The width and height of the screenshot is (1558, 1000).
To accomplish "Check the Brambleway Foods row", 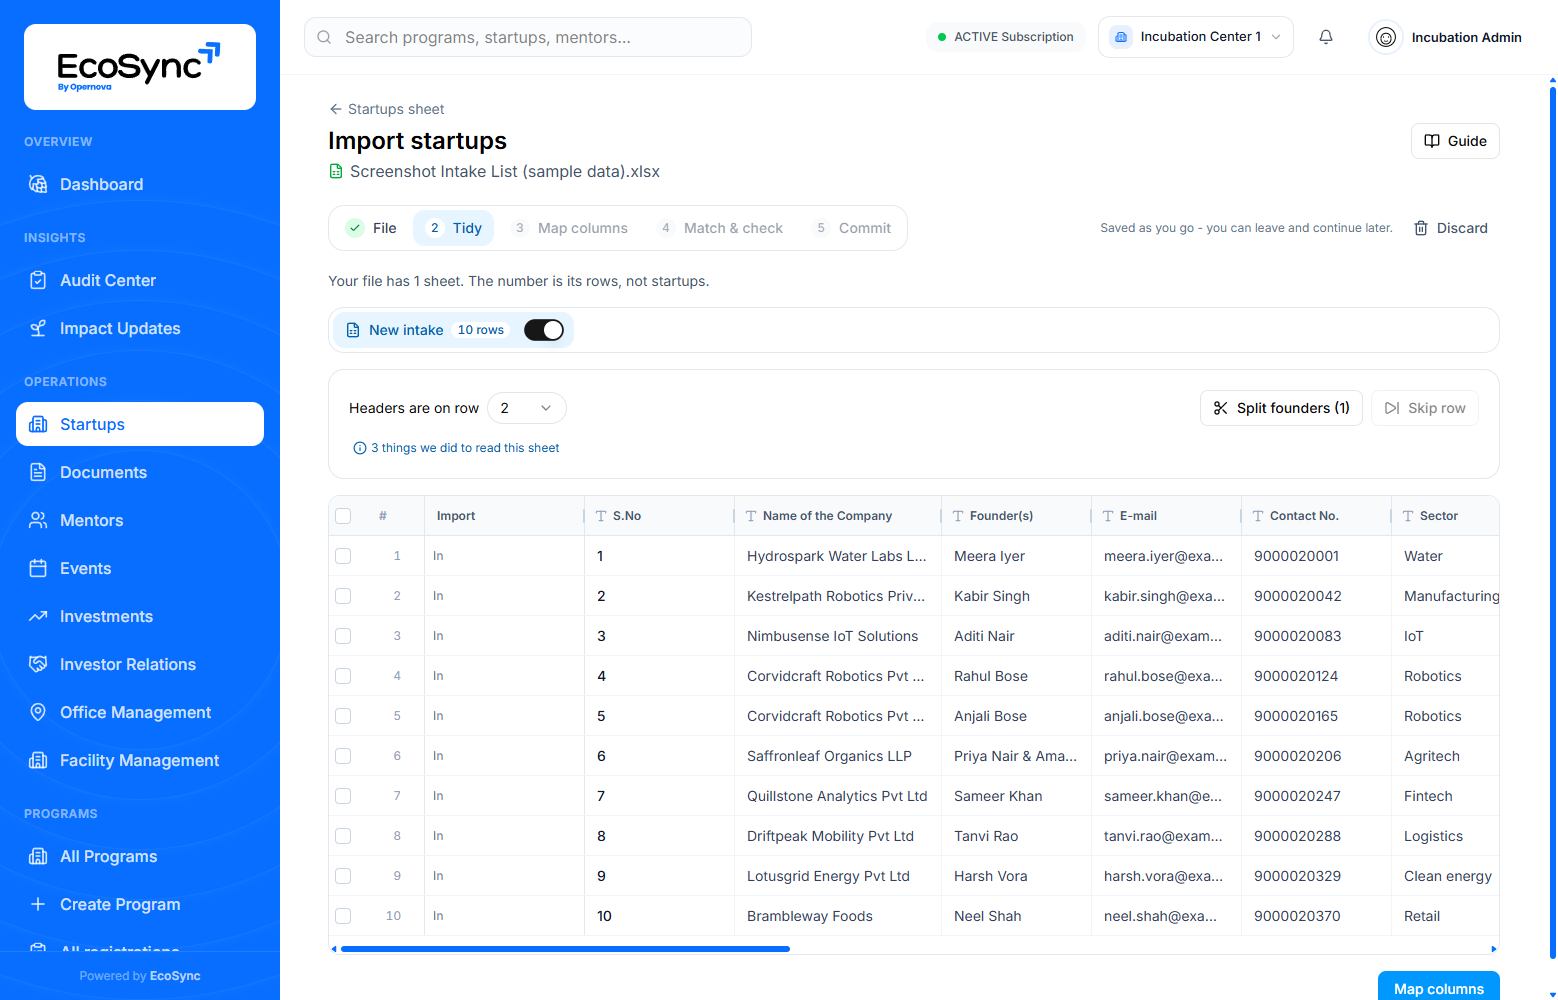I will coord(343,916).
